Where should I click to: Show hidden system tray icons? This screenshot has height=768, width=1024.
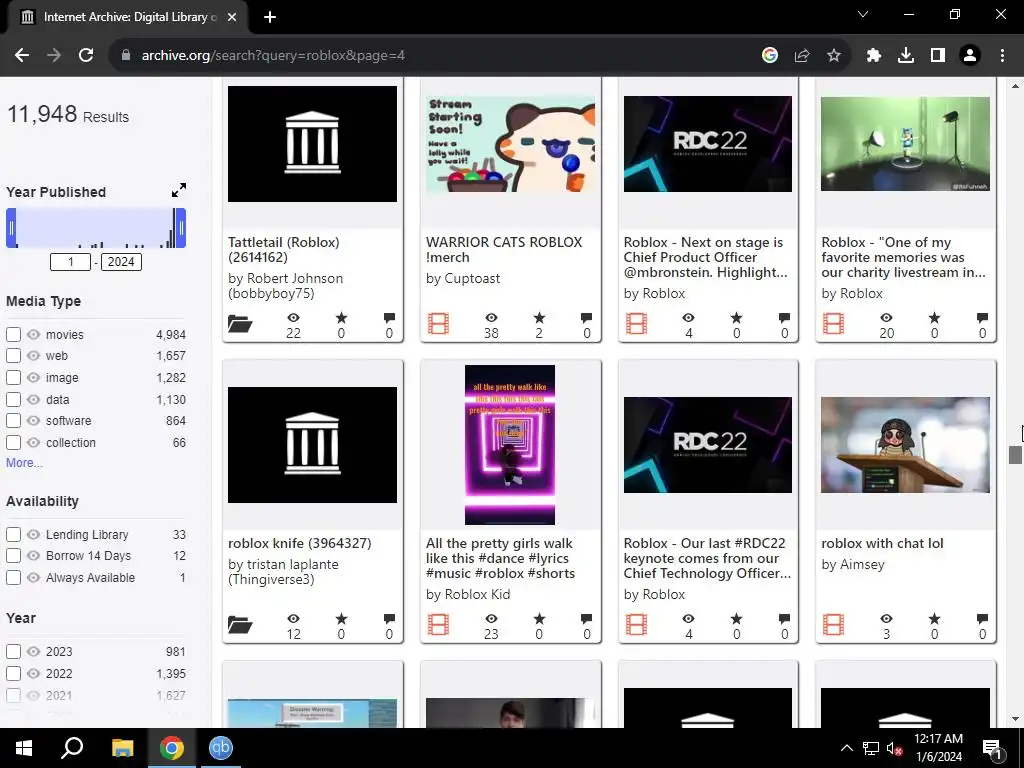(846, 748)
